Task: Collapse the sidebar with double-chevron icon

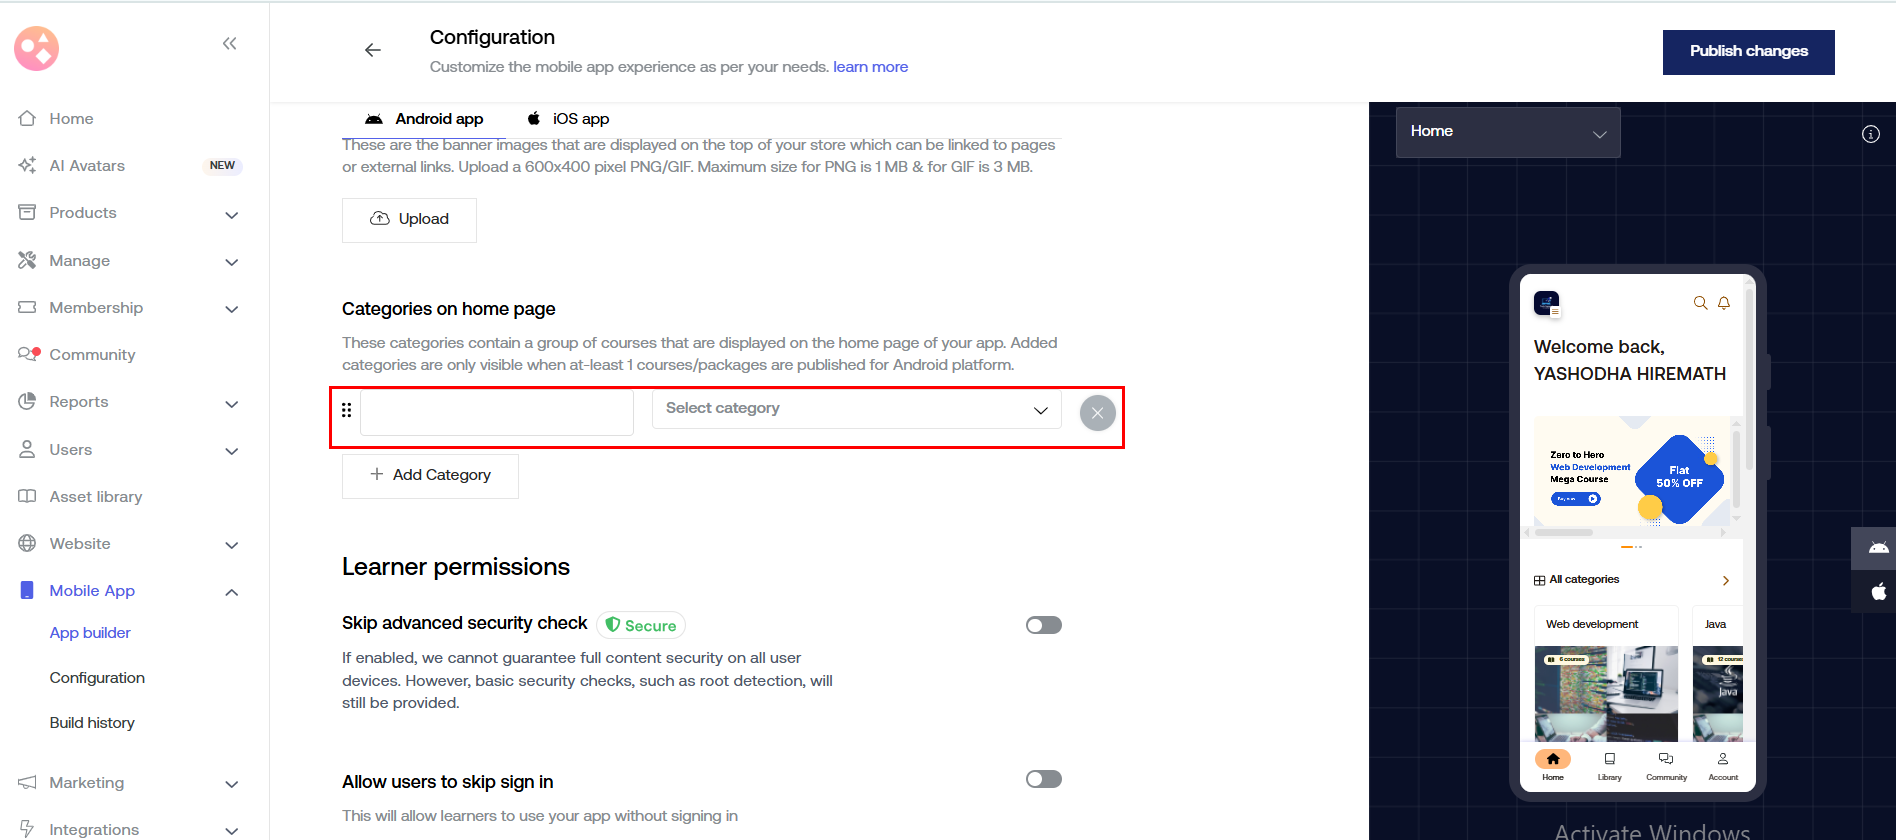Action: (230, 43)
